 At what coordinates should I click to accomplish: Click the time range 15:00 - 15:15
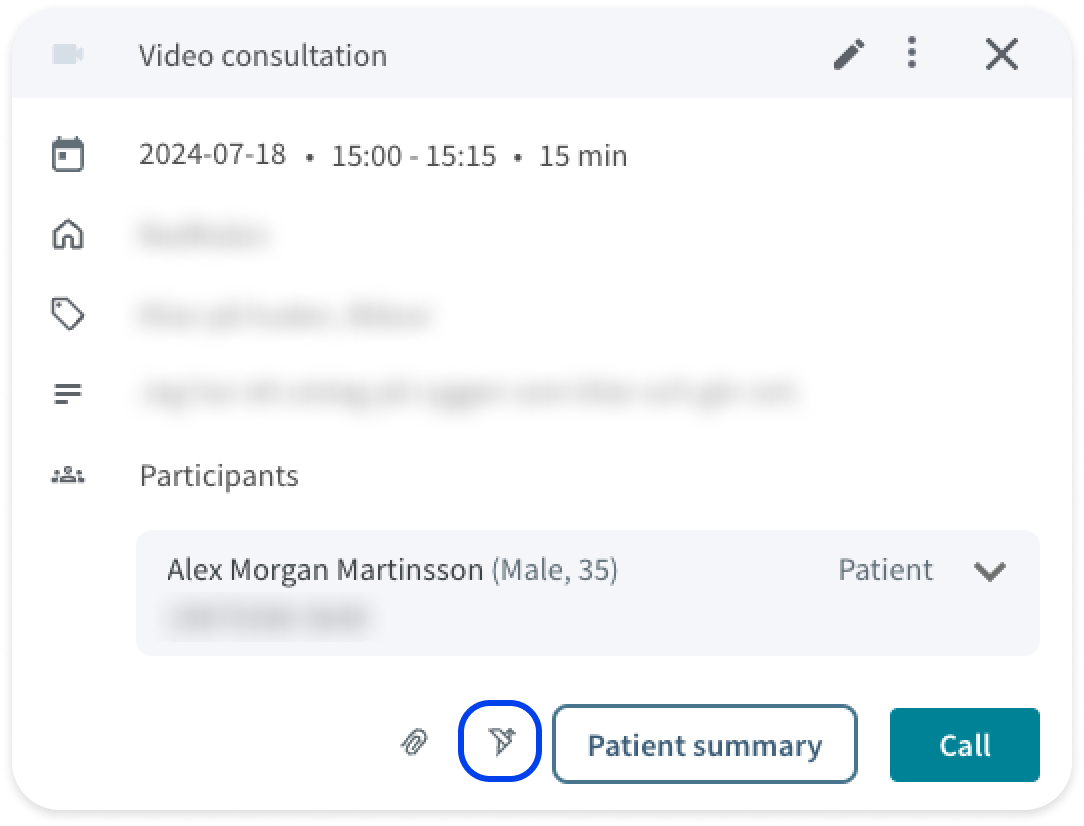[x=413, y=156]
